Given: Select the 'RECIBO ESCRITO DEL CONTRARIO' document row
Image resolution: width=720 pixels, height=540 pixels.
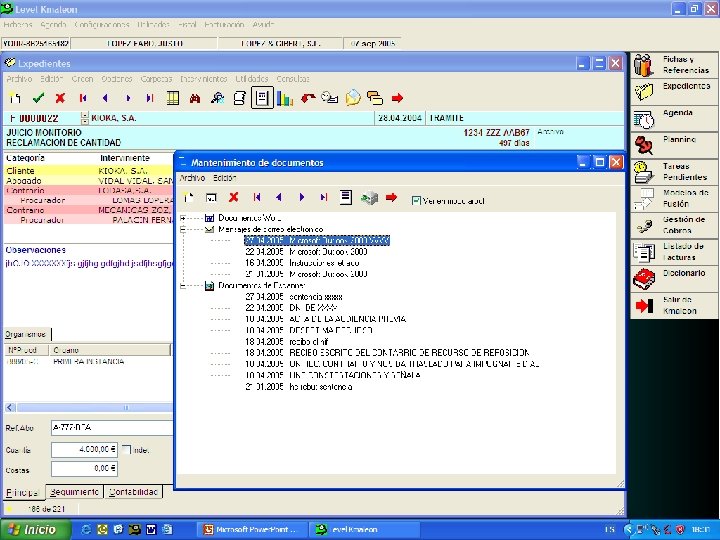Looking at the screenshot, I should click(x=387, y=353).
